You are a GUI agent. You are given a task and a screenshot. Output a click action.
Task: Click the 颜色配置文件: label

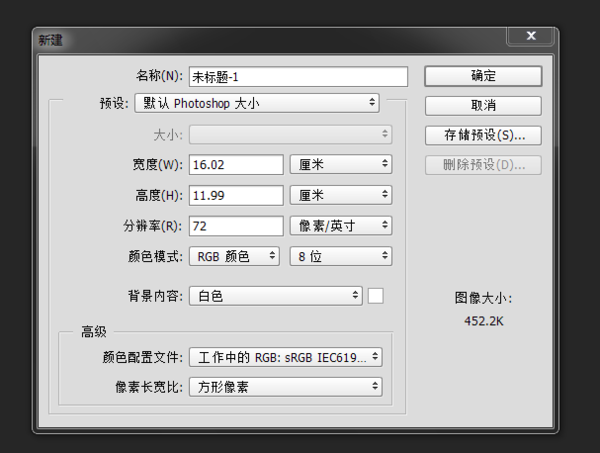click(x=143, y=357)
